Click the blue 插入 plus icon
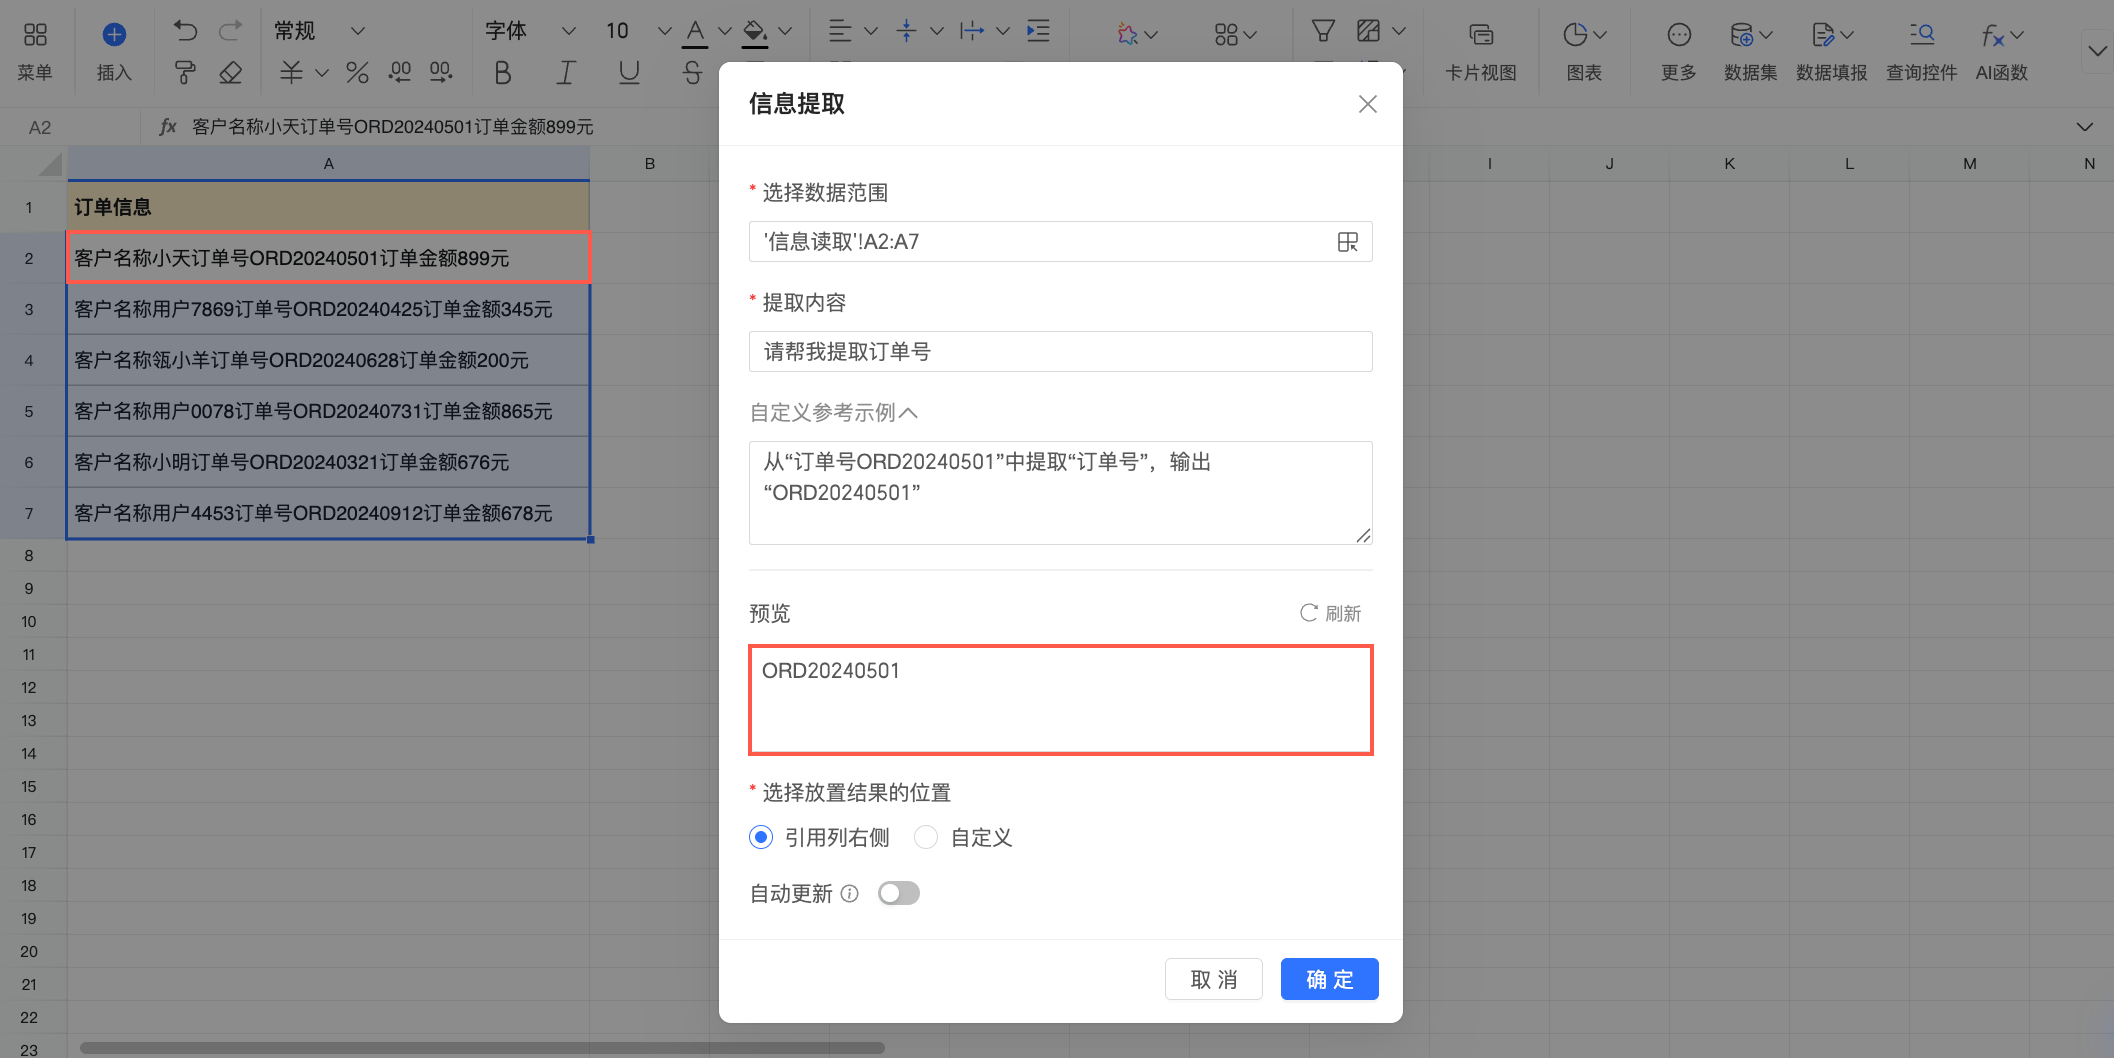 point(114,35)
